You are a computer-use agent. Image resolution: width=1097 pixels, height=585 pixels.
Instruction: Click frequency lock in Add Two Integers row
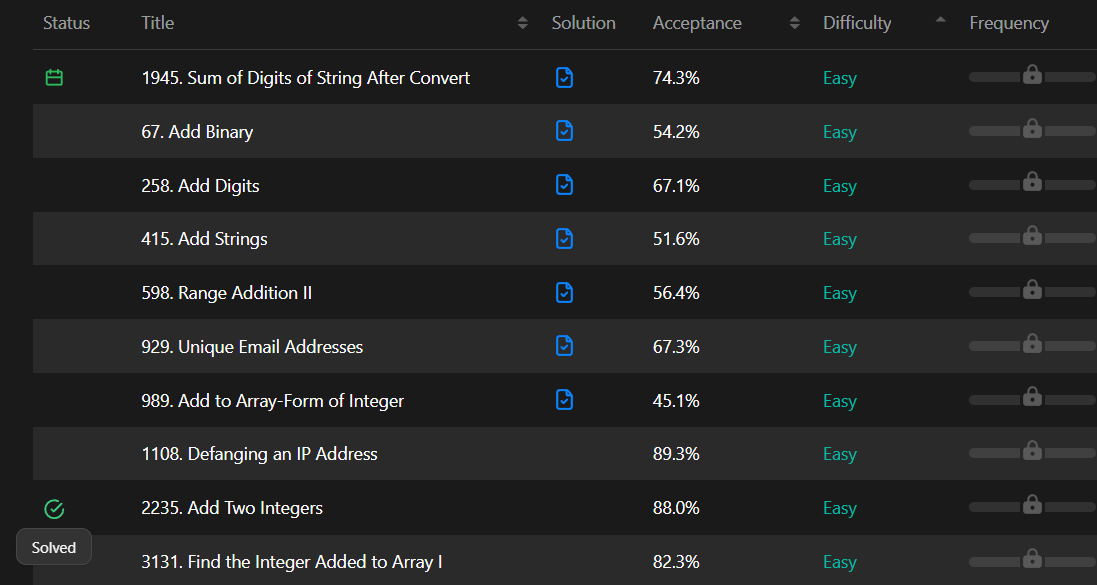tap(1032, 504)
